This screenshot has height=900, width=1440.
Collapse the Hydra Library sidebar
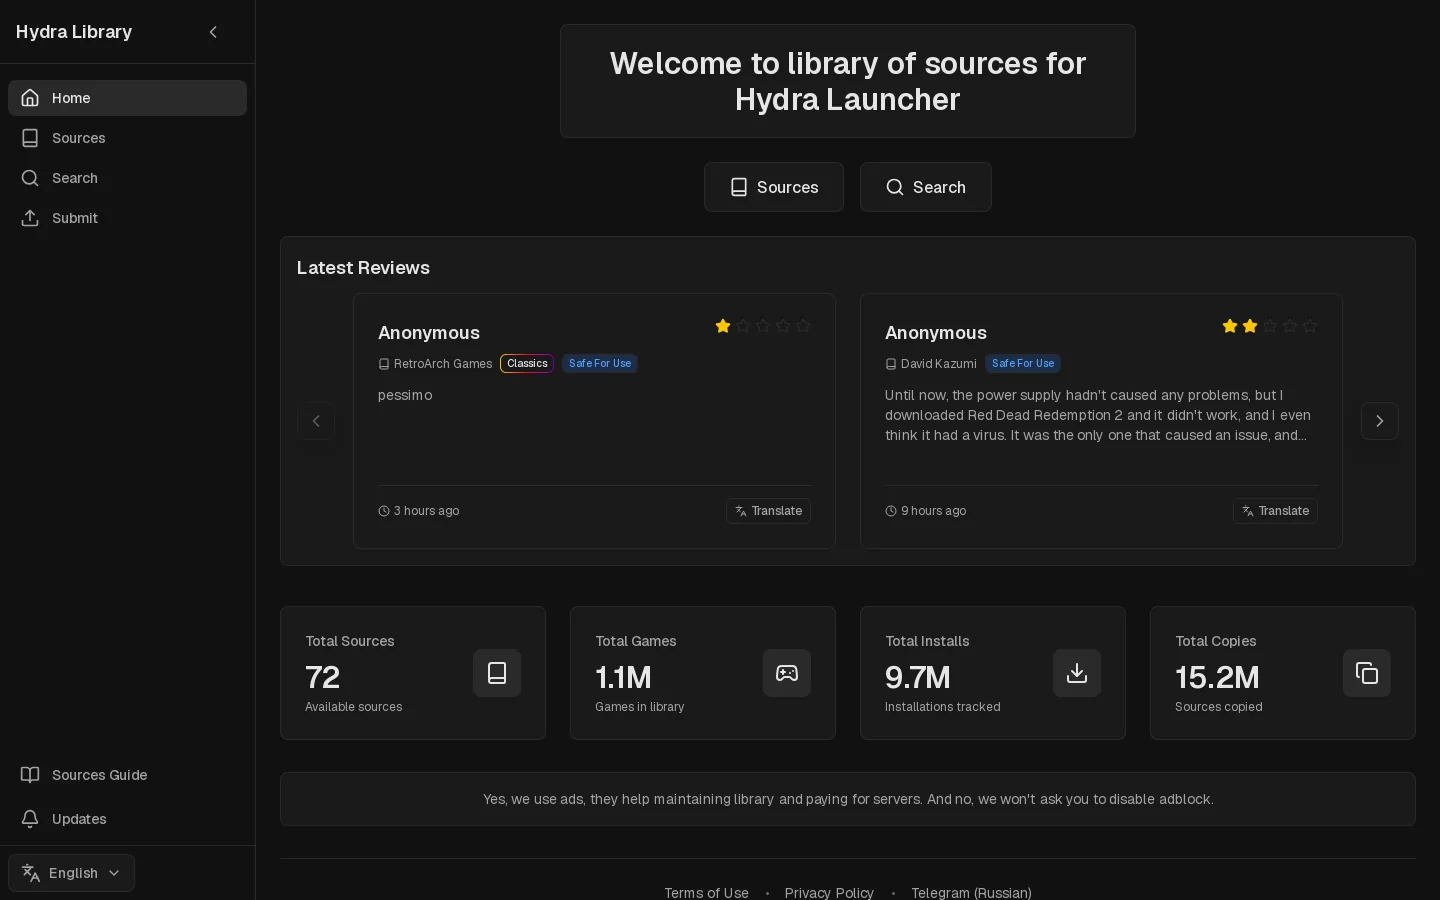click(x=213, y=32)
